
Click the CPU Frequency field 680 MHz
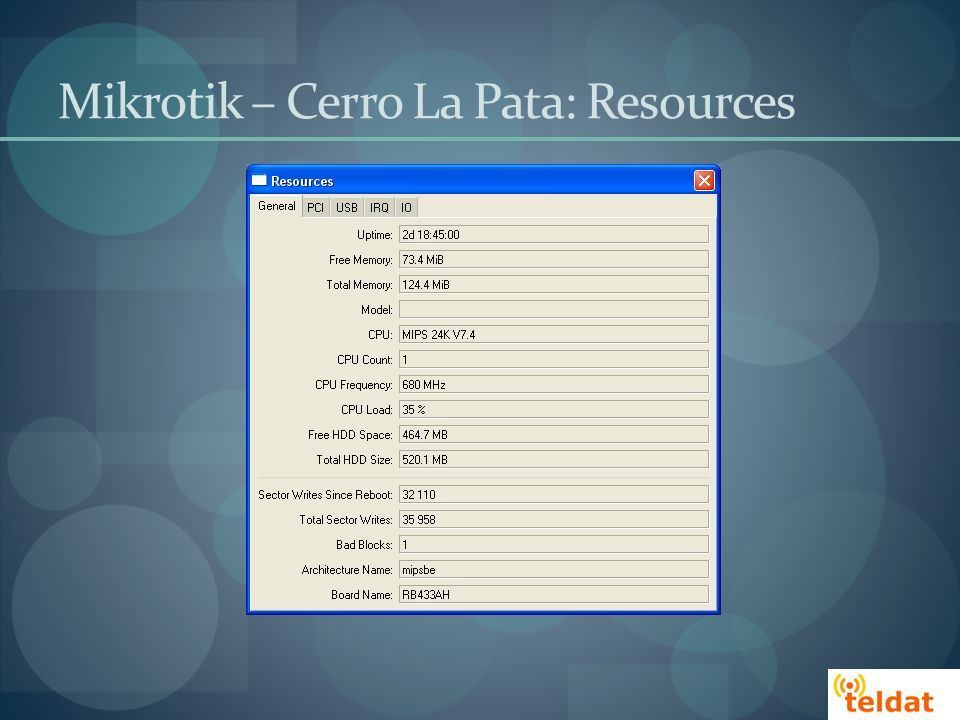tap(553, 384)
